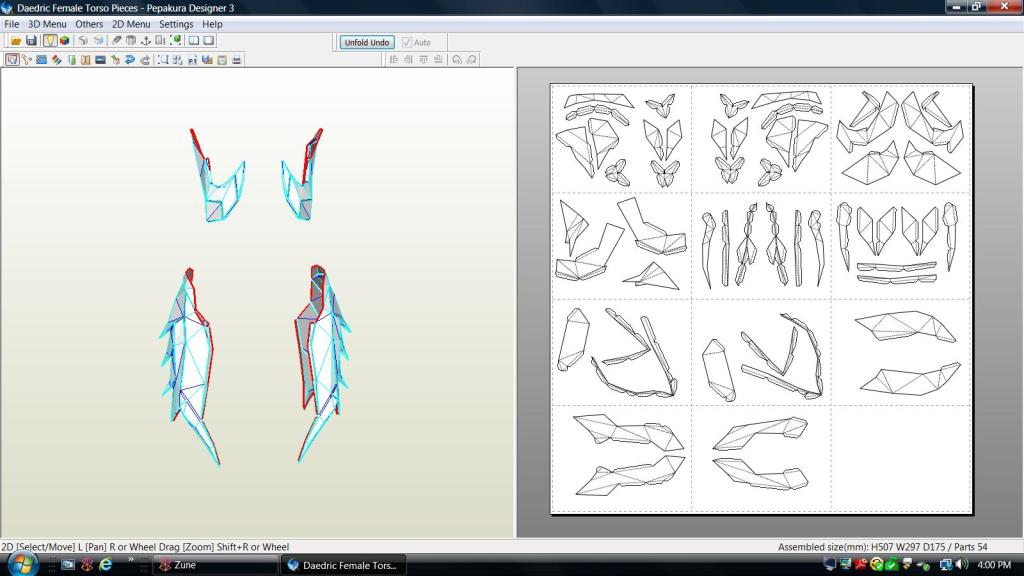The width and height of the screenshot is (1024, 576).
Task: Click Daedric Female Tors... taskbar button
Action: 342,565
